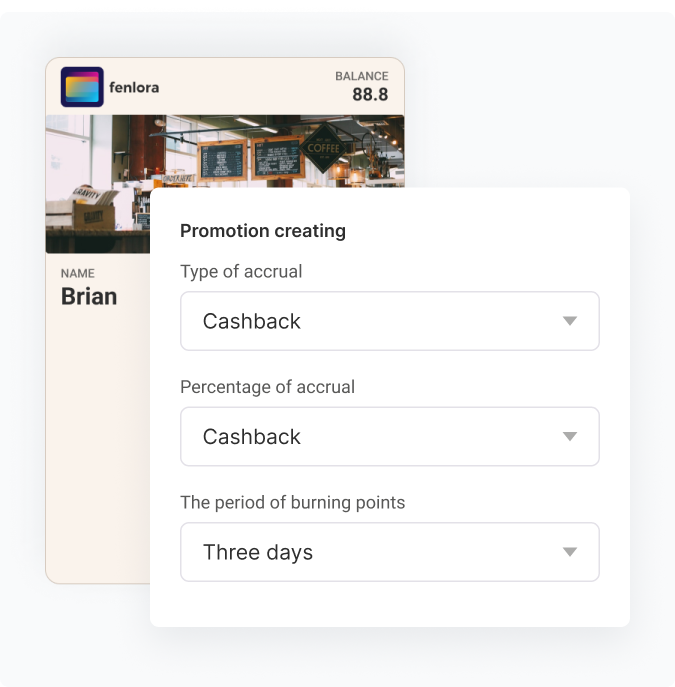This screenshot has height=687, width=675.
Task: Click the fenlora logo icon
Action: (82, 87)
